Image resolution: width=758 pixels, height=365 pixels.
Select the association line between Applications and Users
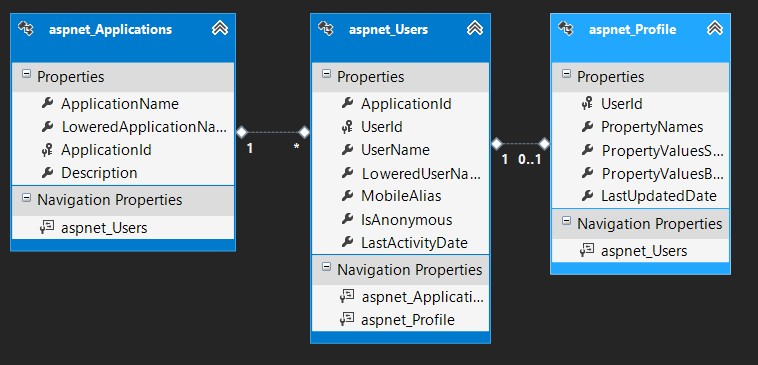click(x=273, y=131)
